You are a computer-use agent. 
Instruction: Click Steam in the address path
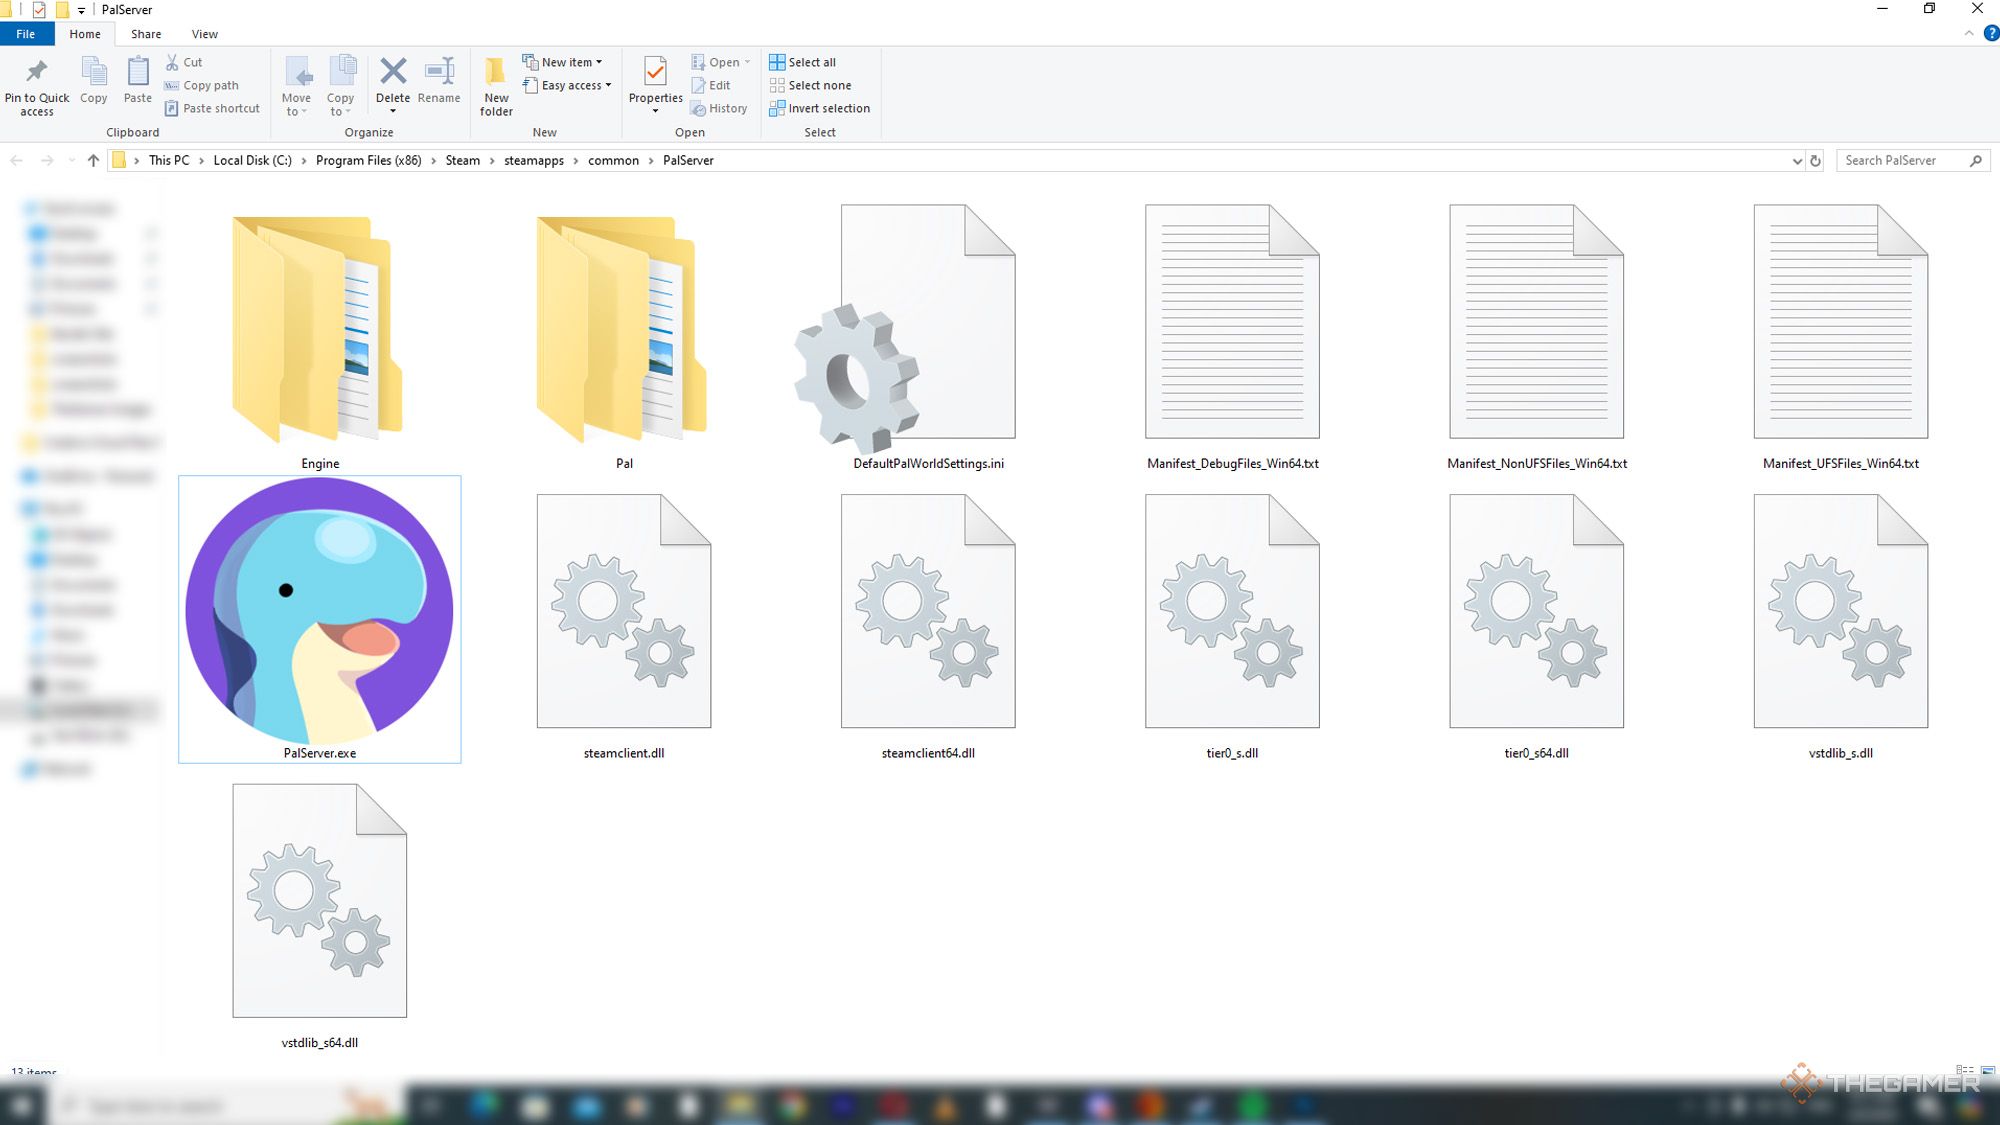(463, 160)
